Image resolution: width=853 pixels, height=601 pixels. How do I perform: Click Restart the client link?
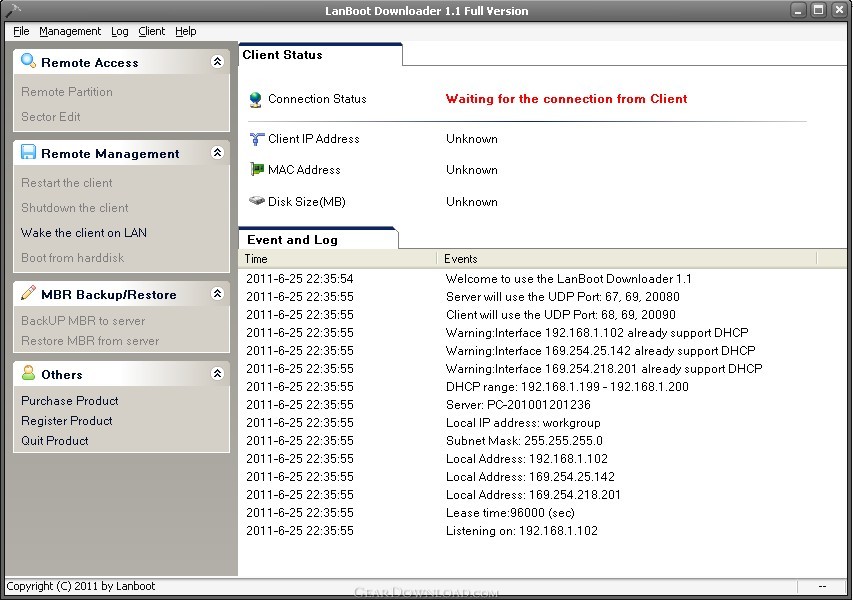67,183
